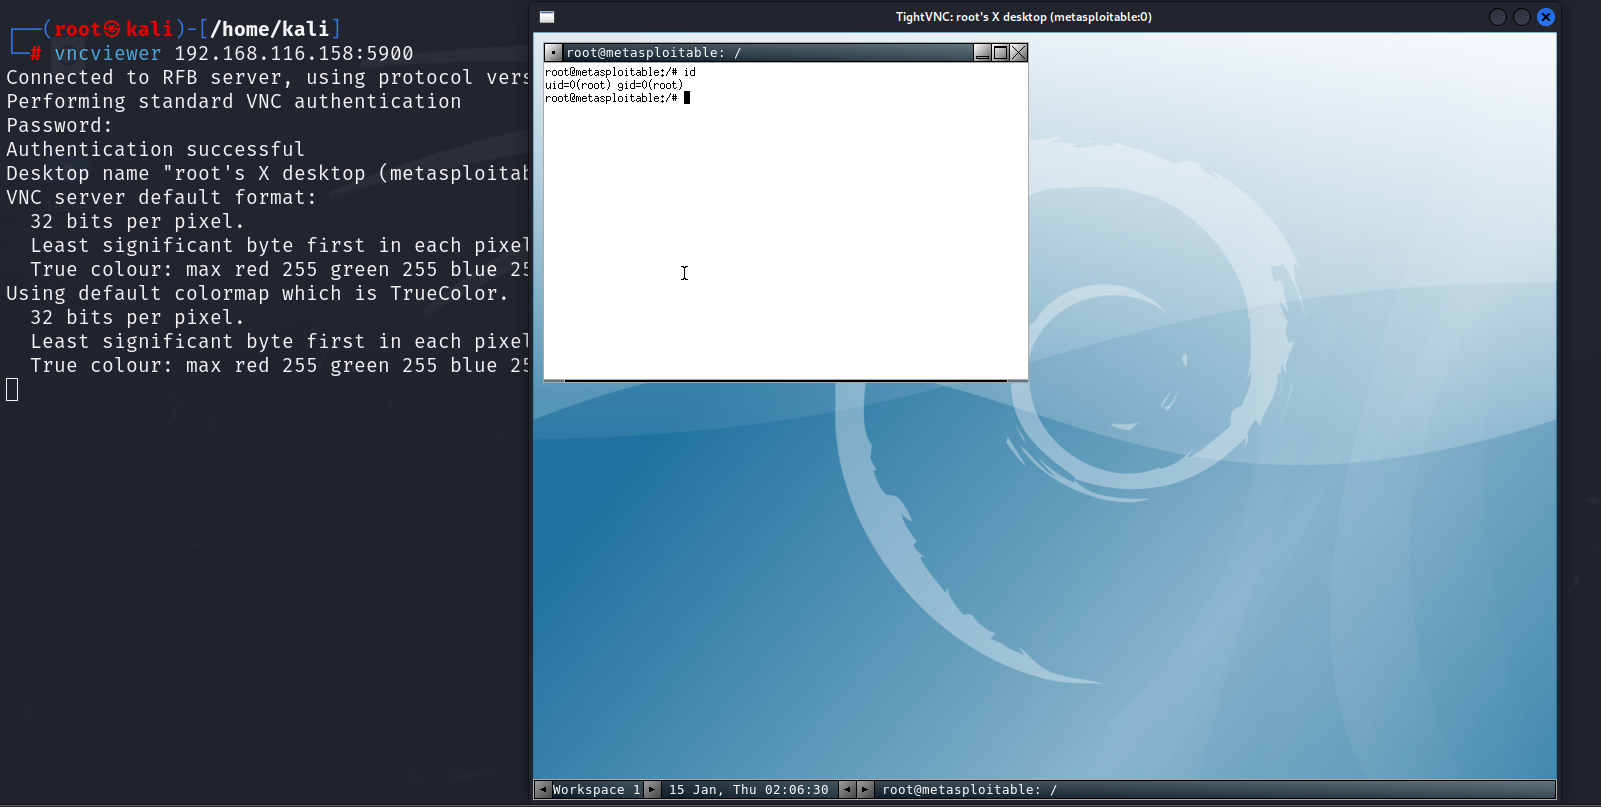
Task: Close the TightVNC viewer window
Action: click(1545, 17)
